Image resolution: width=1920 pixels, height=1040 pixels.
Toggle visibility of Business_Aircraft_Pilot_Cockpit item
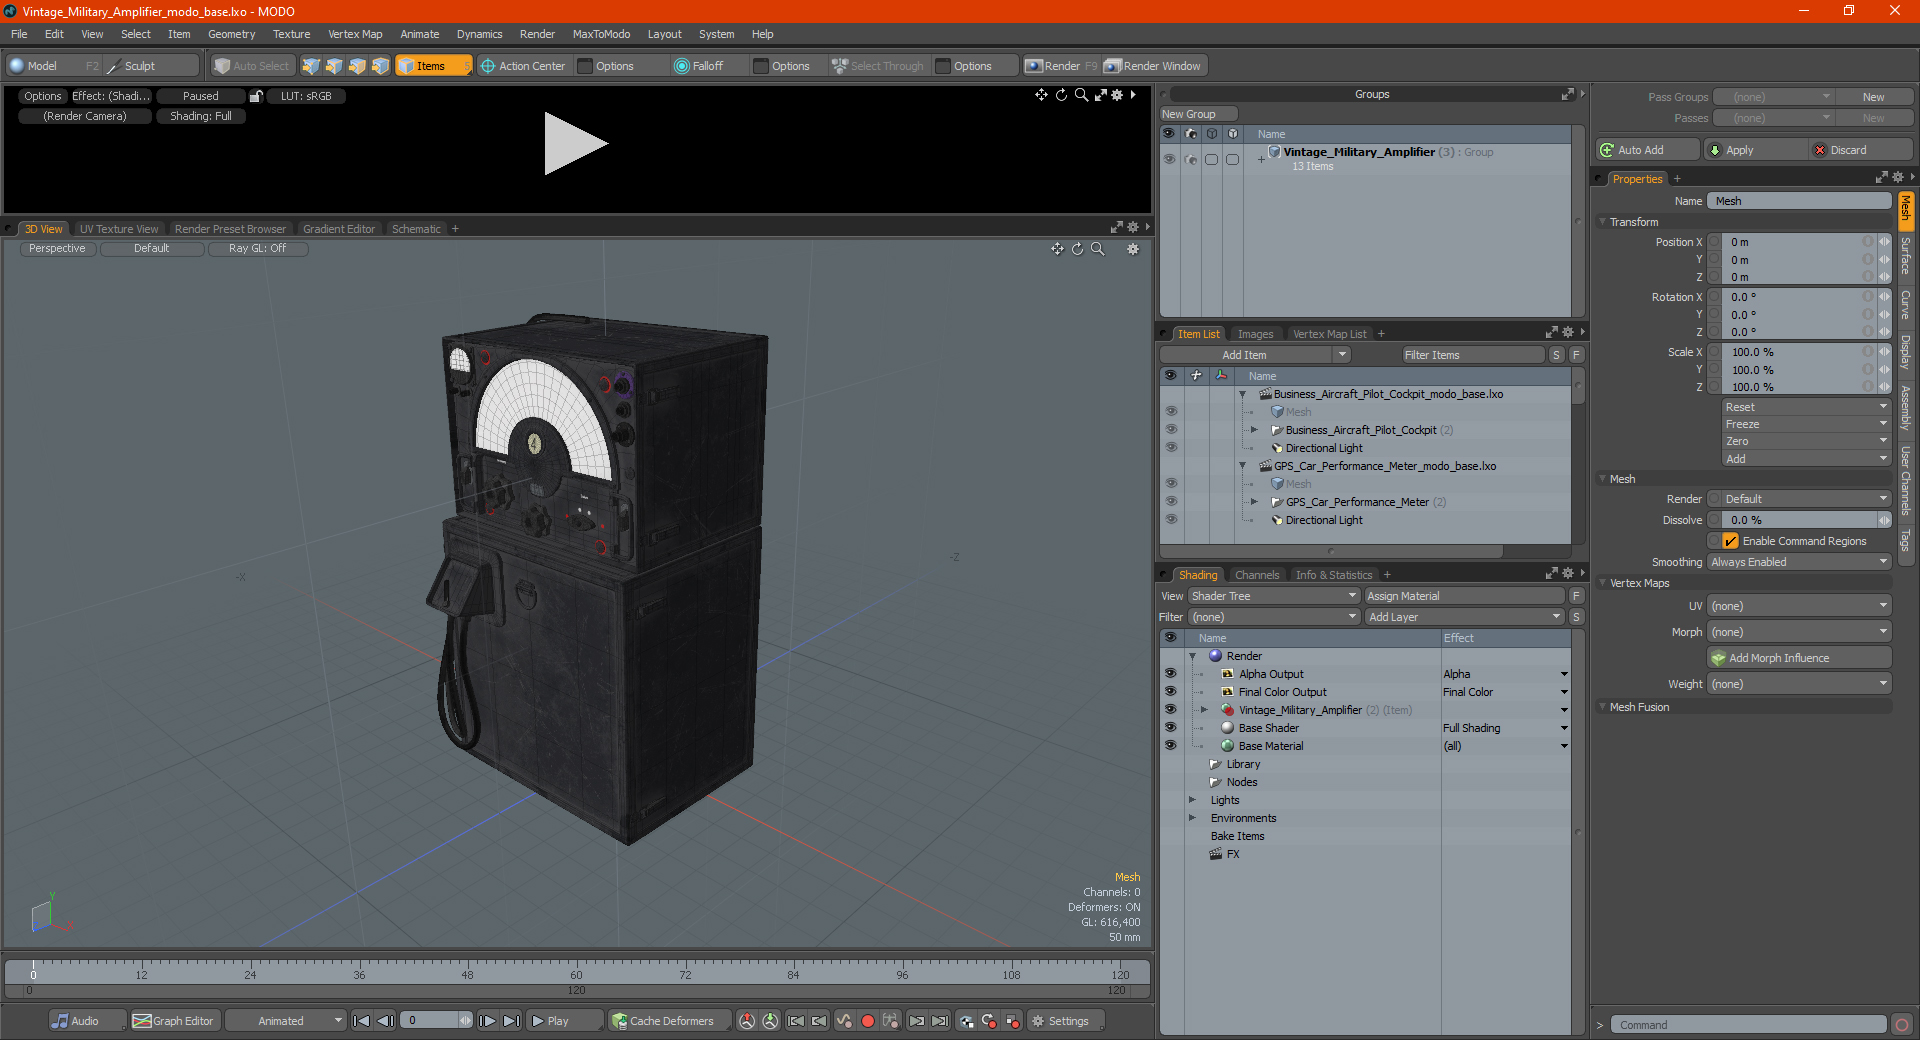[1171, 430]
